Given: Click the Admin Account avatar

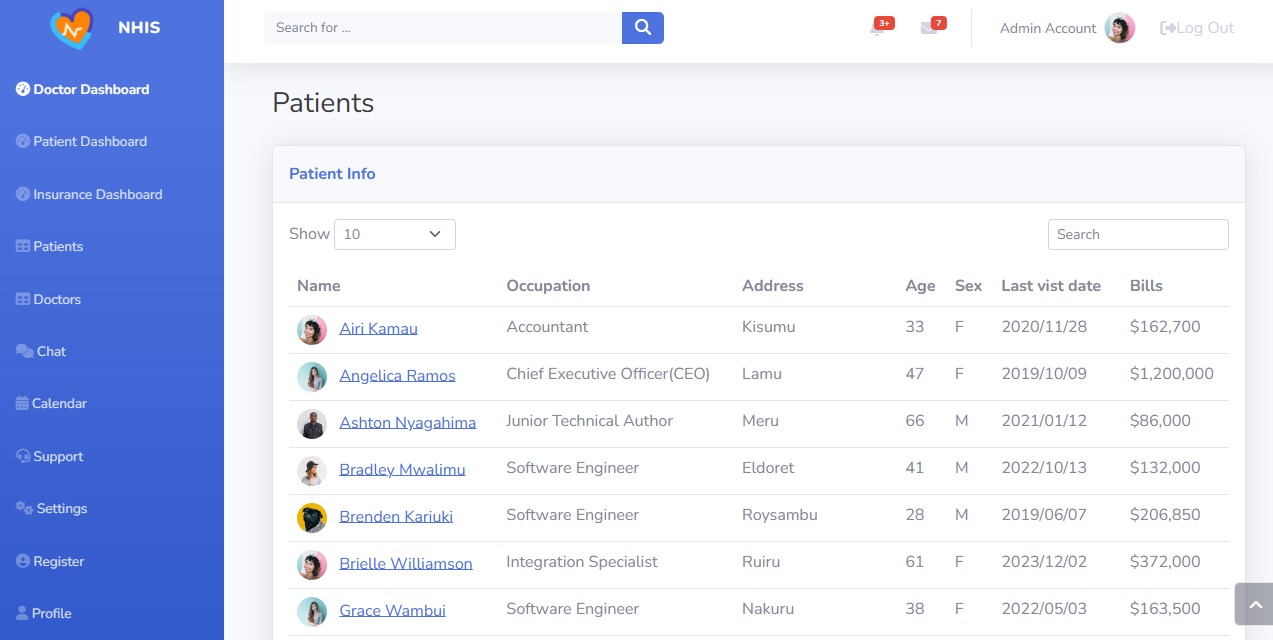Looking at the screenshot, I should tap(1120, 28).
